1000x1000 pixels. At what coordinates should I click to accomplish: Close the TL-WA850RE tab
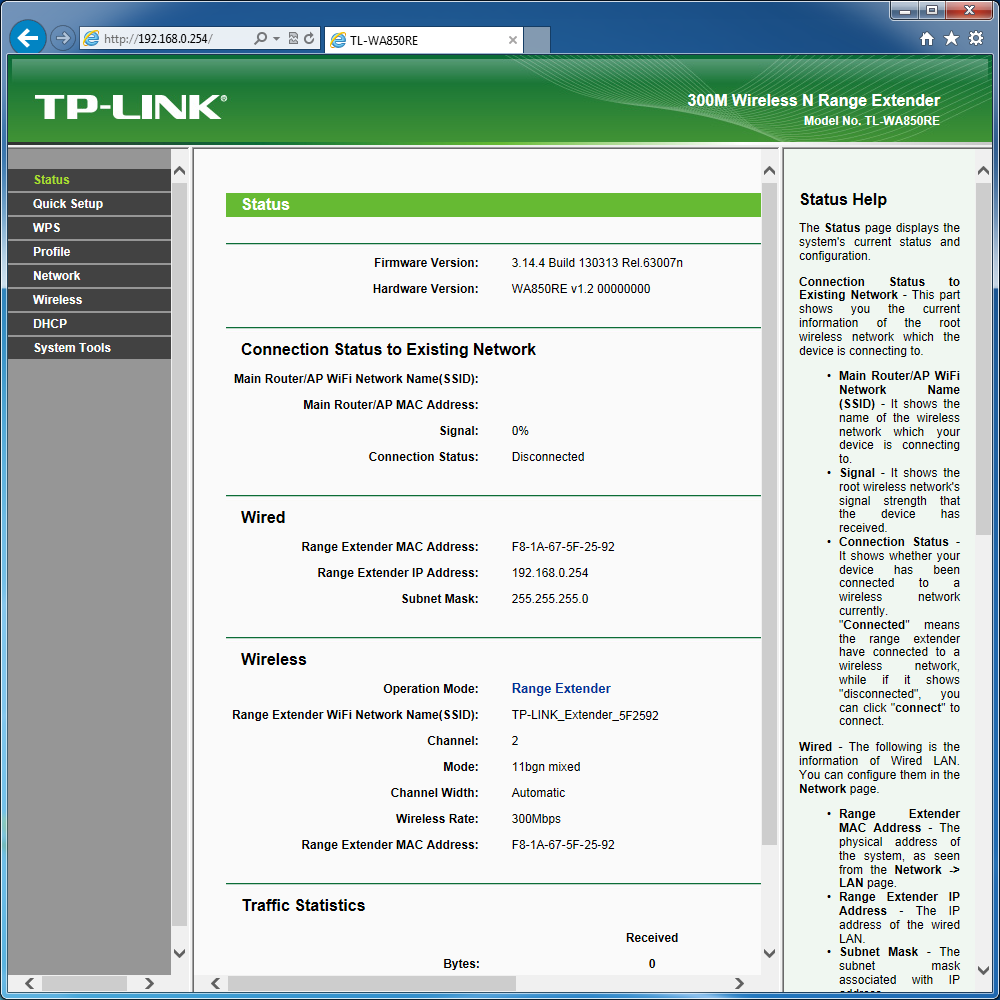click(513, 40)
